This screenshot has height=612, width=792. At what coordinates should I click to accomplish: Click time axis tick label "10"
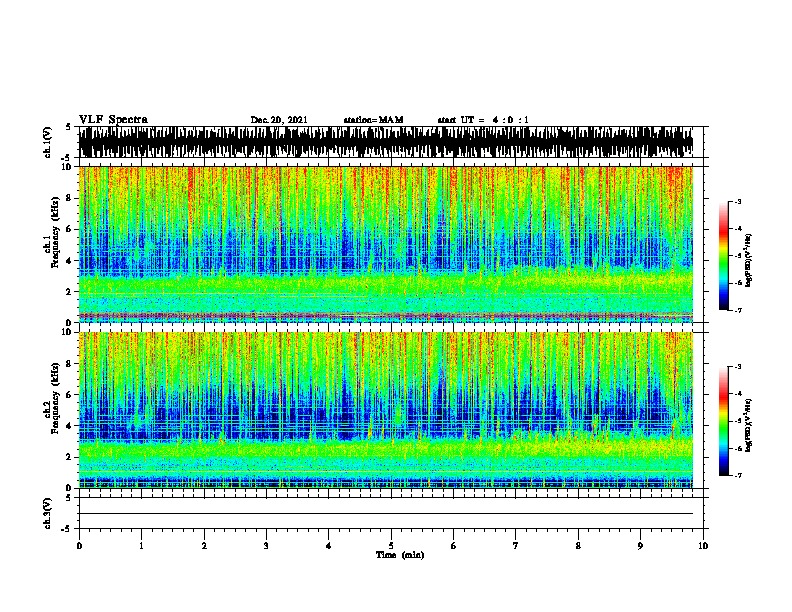[703, 546]
